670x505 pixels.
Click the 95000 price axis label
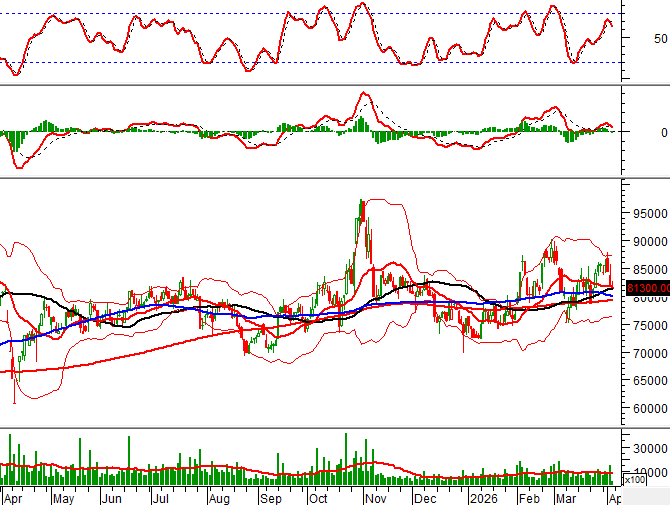647,213
